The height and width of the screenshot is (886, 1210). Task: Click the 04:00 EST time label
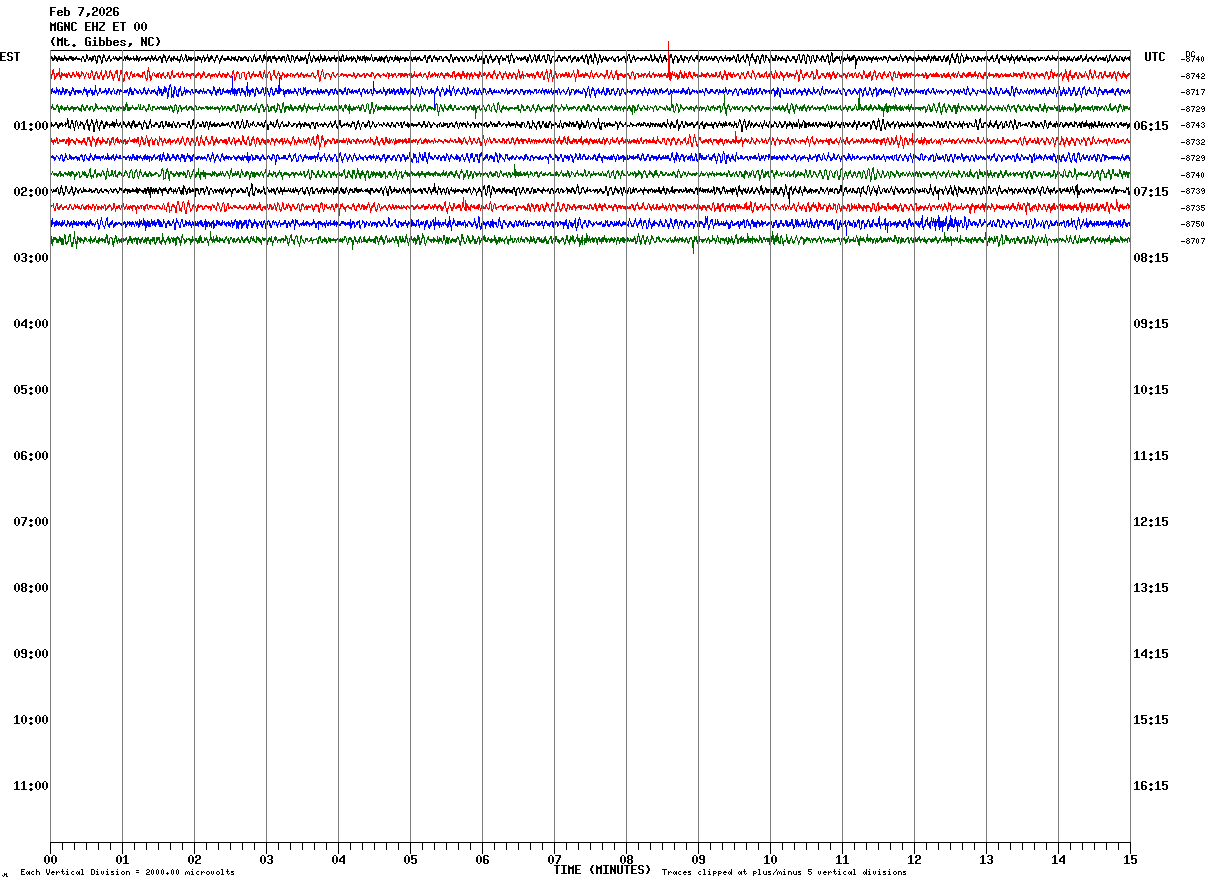pos(31,324)
